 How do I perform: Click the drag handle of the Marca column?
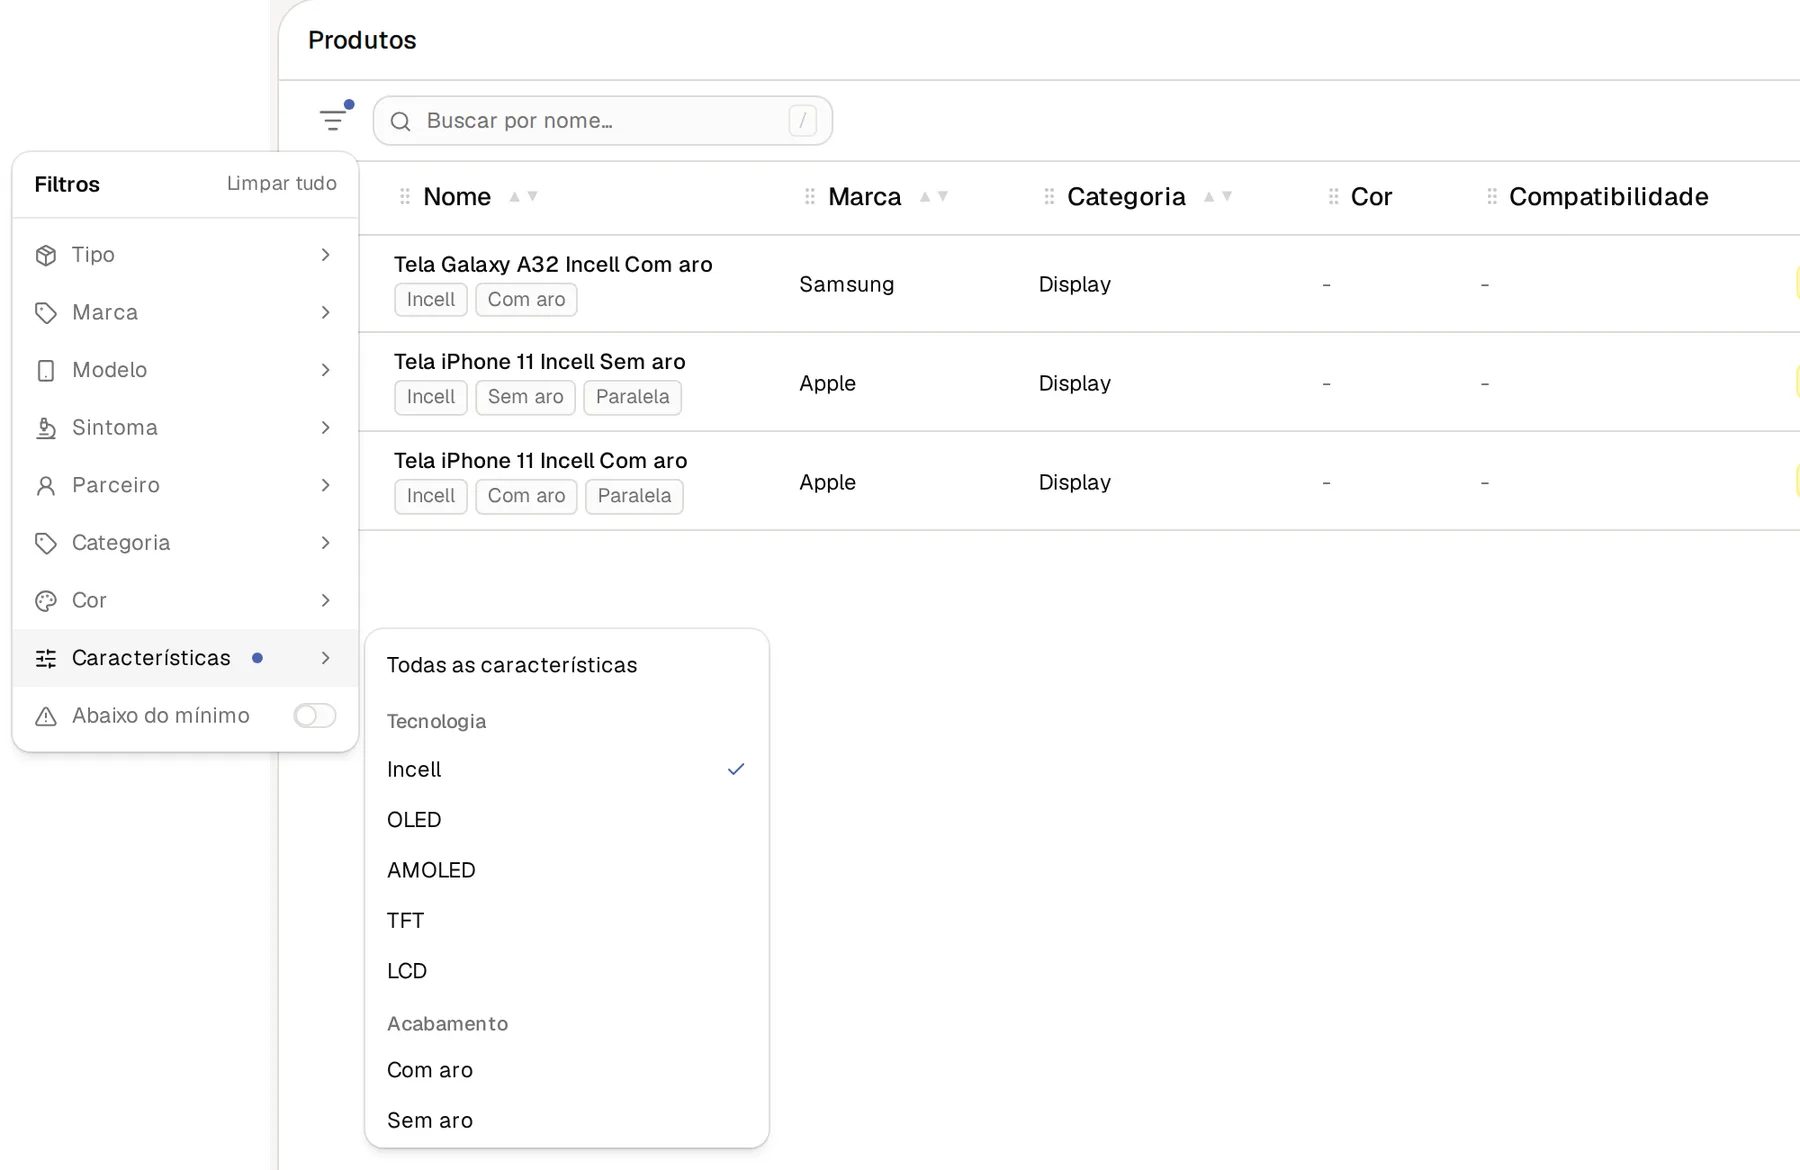click(810, 197)
